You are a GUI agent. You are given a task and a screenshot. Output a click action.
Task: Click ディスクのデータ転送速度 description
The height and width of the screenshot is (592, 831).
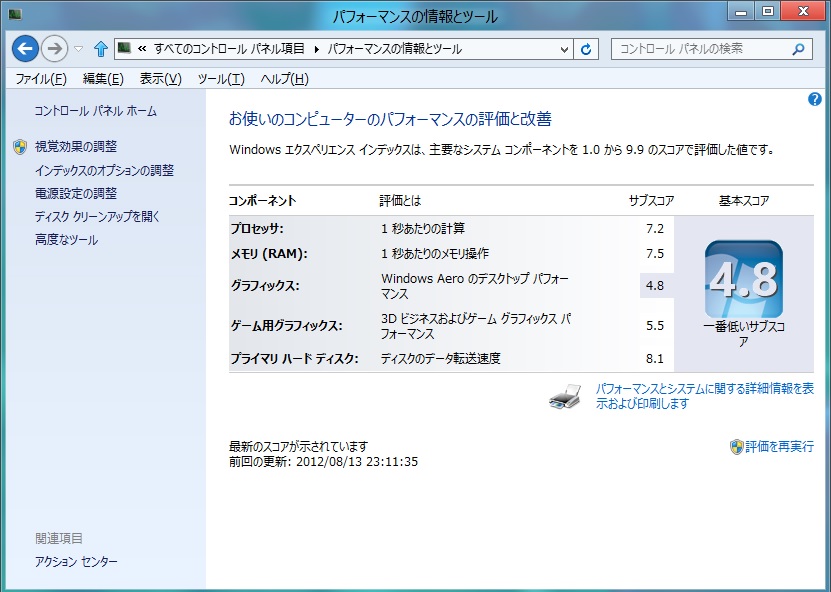(x=440, y=359)
